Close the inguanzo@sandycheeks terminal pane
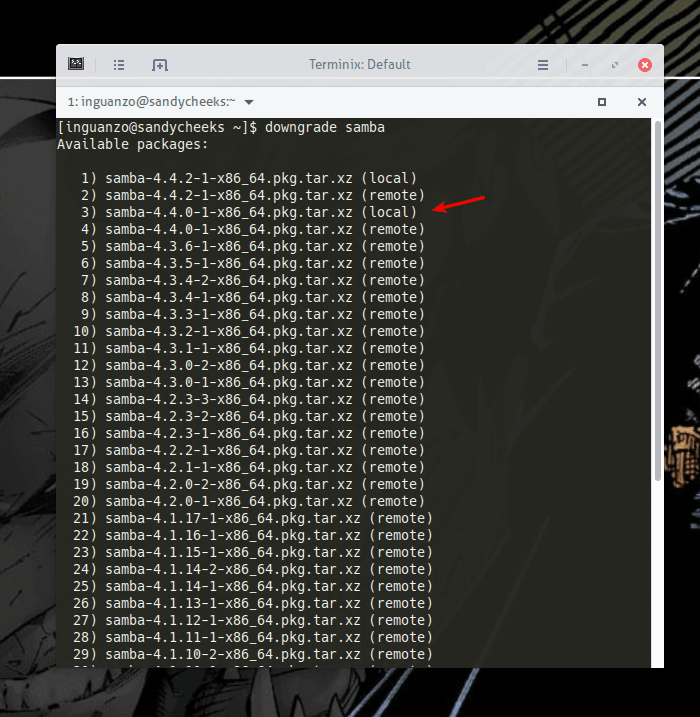This screenshot has width=700, height=717. coord(642,102)
